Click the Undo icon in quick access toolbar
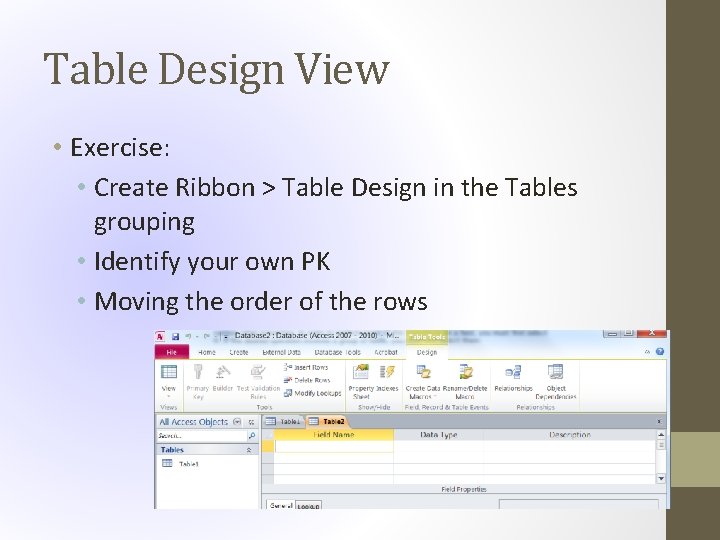720x540 pixels. (189, 337)
